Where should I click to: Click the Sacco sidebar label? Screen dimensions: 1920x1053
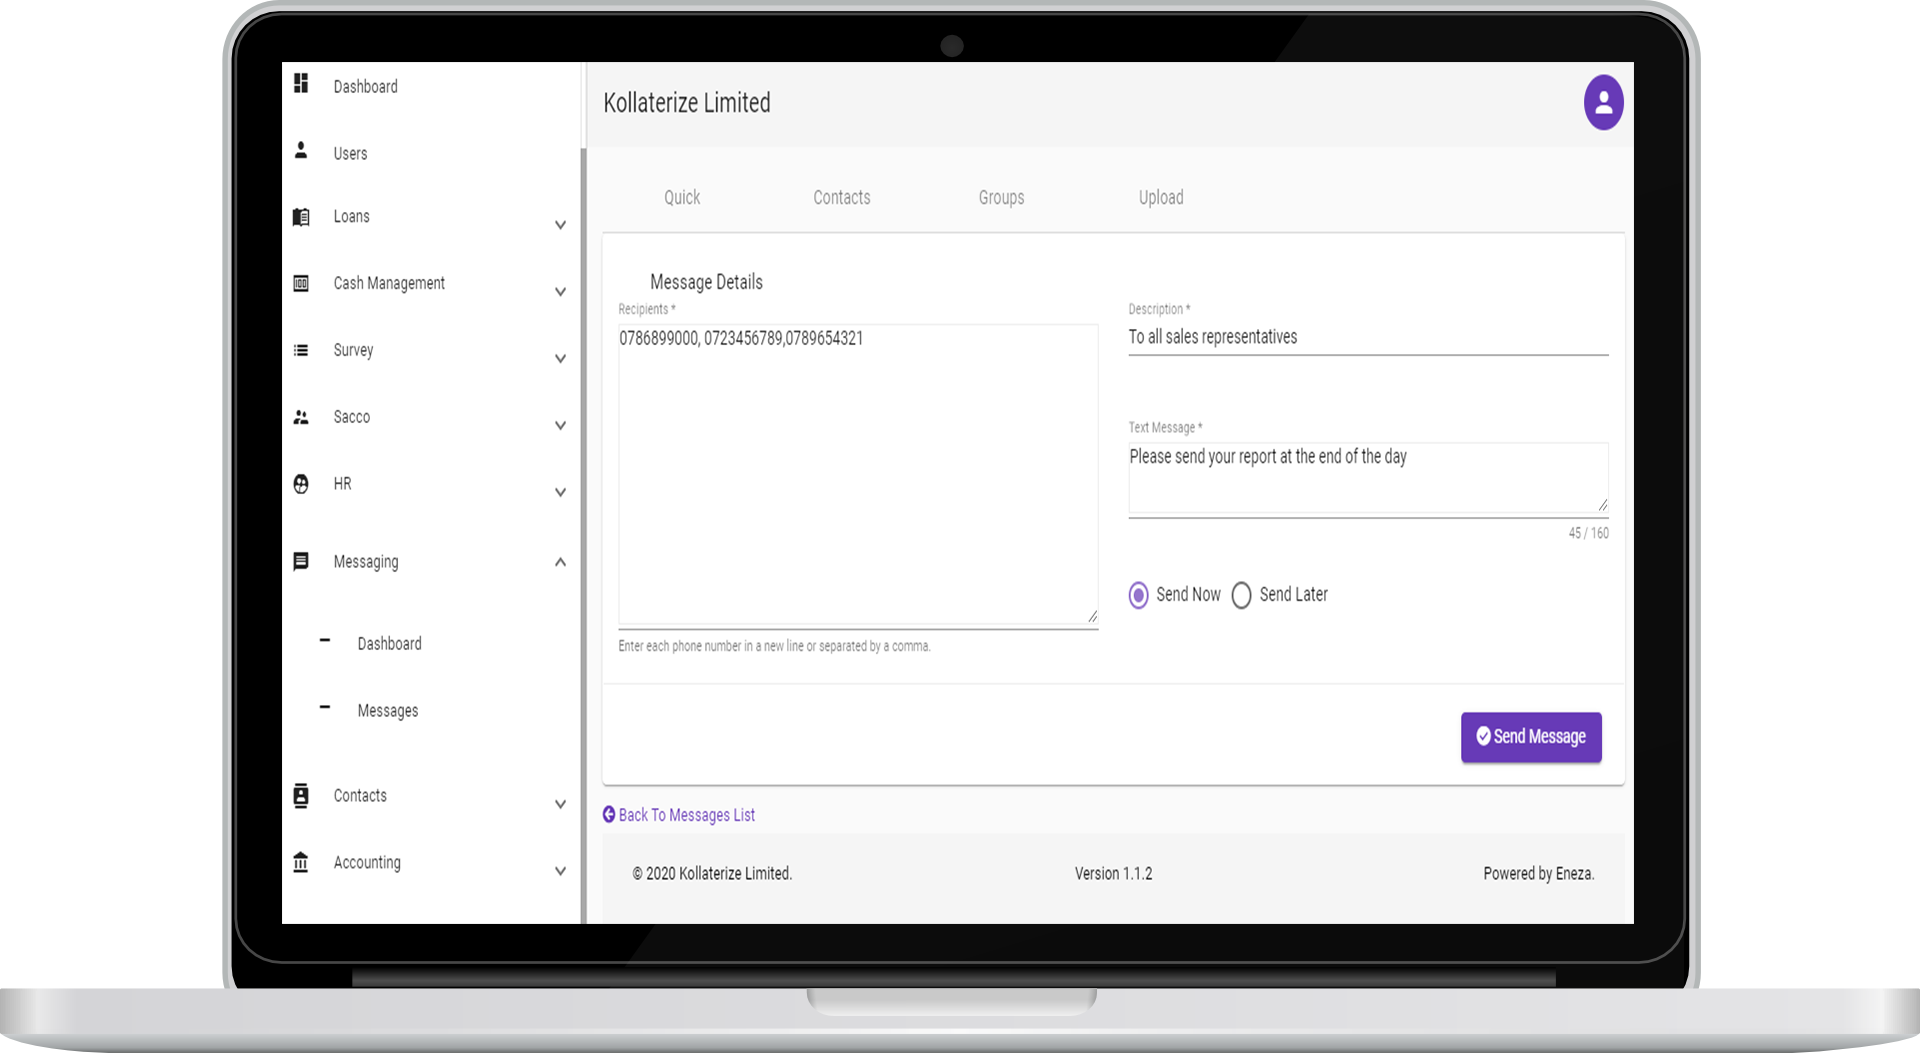coord(351,417)
